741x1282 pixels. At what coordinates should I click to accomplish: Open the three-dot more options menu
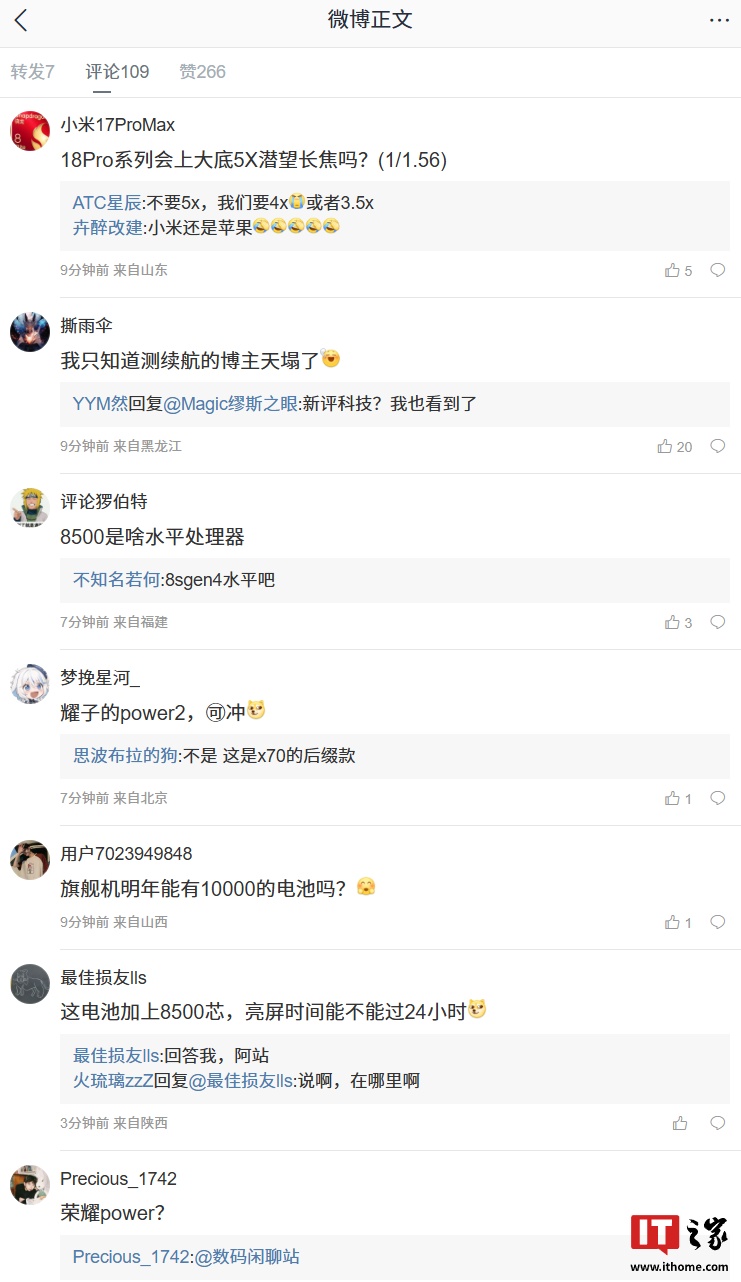719,21
